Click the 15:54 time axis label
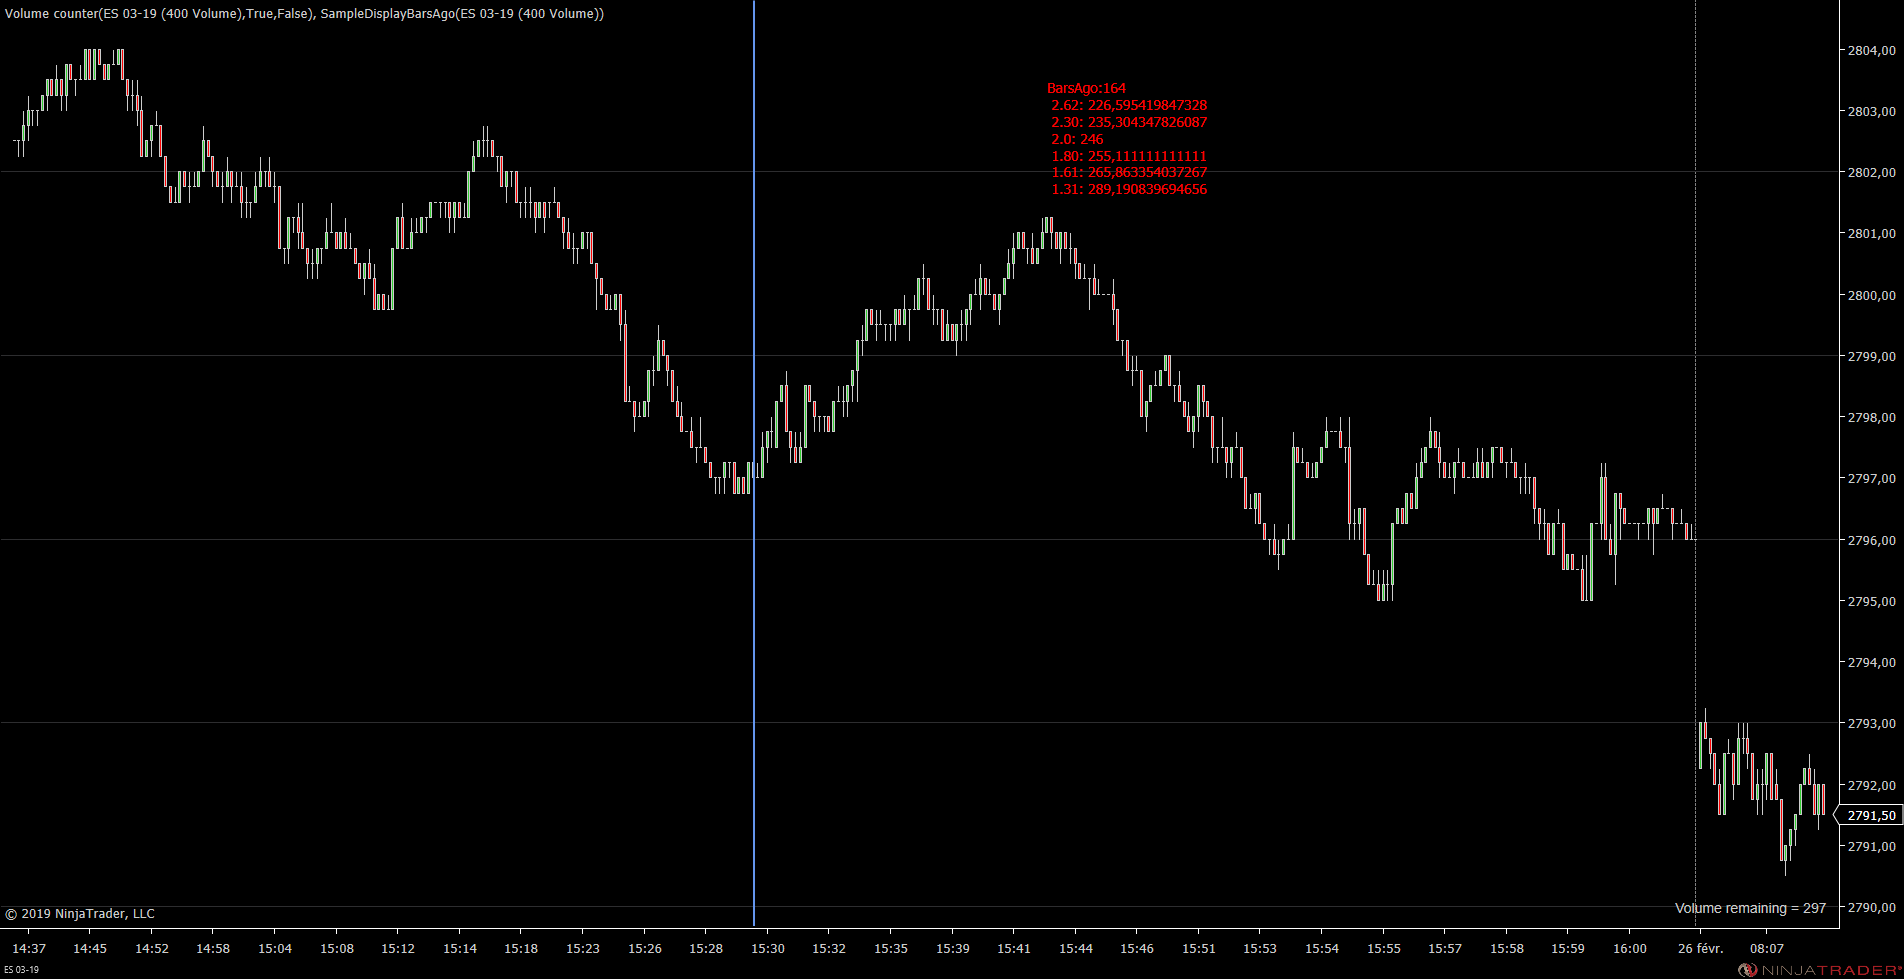The image size is (1904, 979). pos(1322,948)
